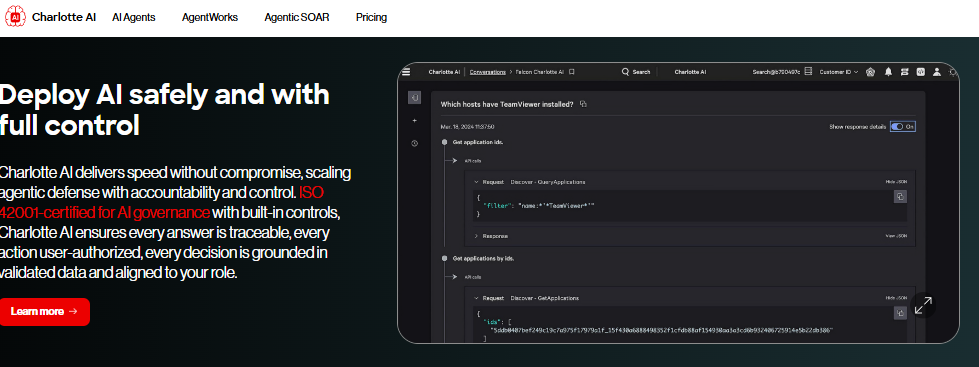Click Hide JSON for the GetApplications request
The image size is (979, 367).
tap(896, 298)
